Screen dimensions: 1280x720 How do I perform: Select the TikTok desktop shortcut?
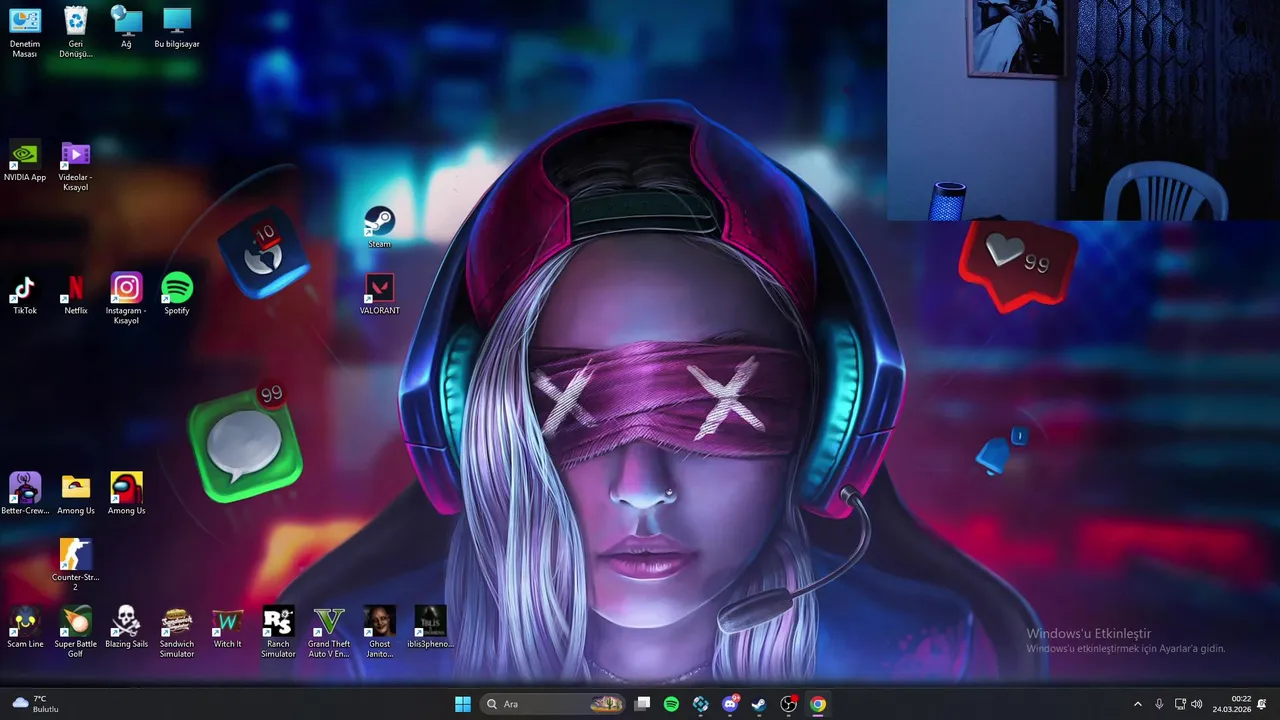(x=25, y=294)
